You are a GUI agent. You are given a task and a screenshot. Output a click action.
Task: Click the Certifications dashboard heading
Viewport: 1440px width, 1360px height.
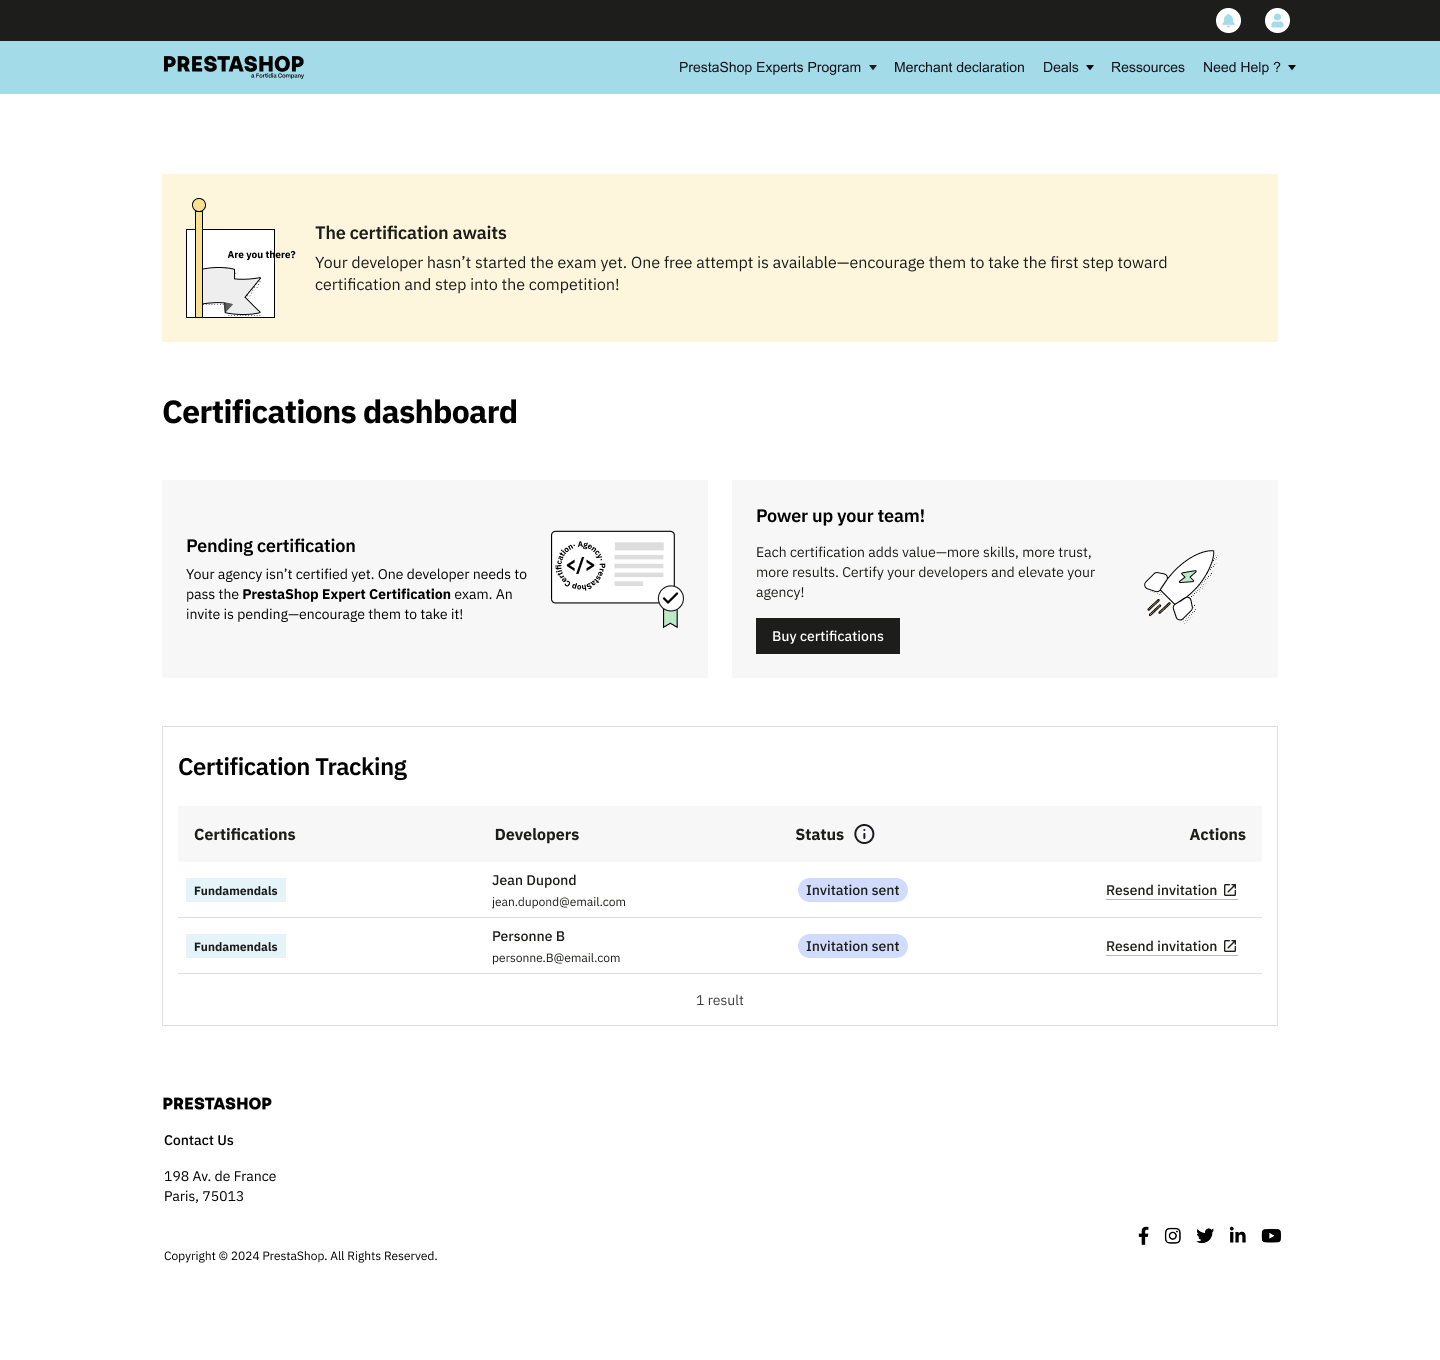click(x=340, y=412)
